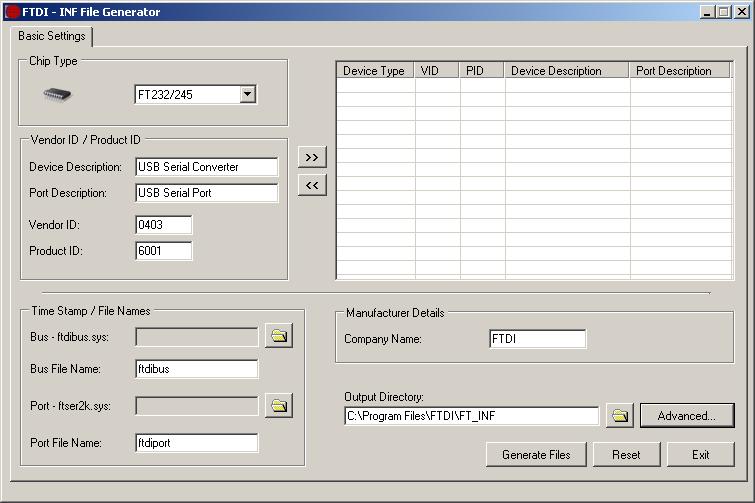The image size is (755, 503).
Task: Browse for the ftser2k.sys port file
Action: point(279,406)
